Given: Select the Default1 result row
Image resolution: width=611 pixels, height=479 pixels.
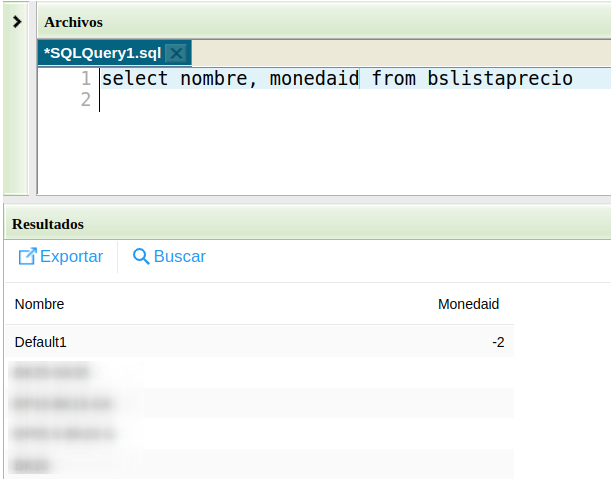Looking at the screenshot, I should click(x=41, y=342).
